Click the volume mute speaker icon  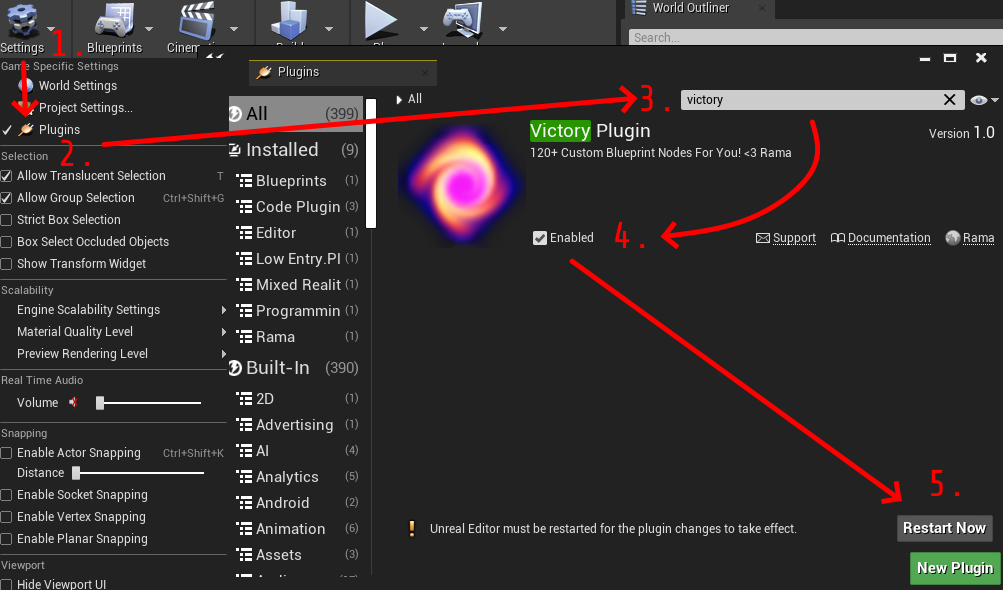[74, 402]
